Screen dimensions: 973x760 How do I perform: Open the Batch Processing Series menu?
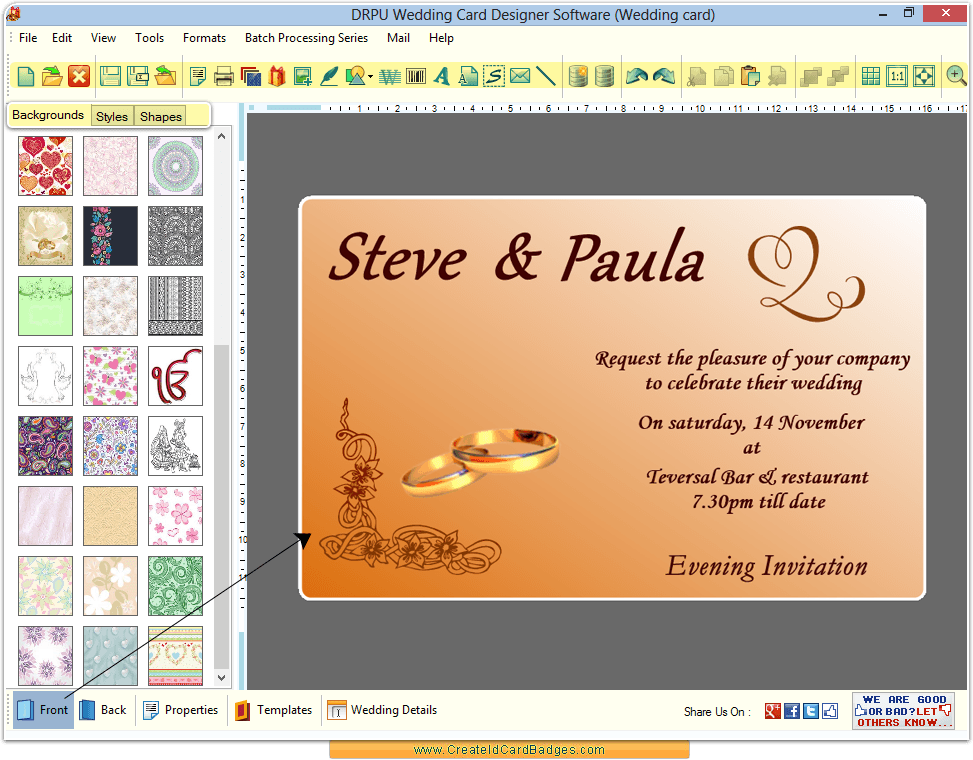tap(306, 38)
